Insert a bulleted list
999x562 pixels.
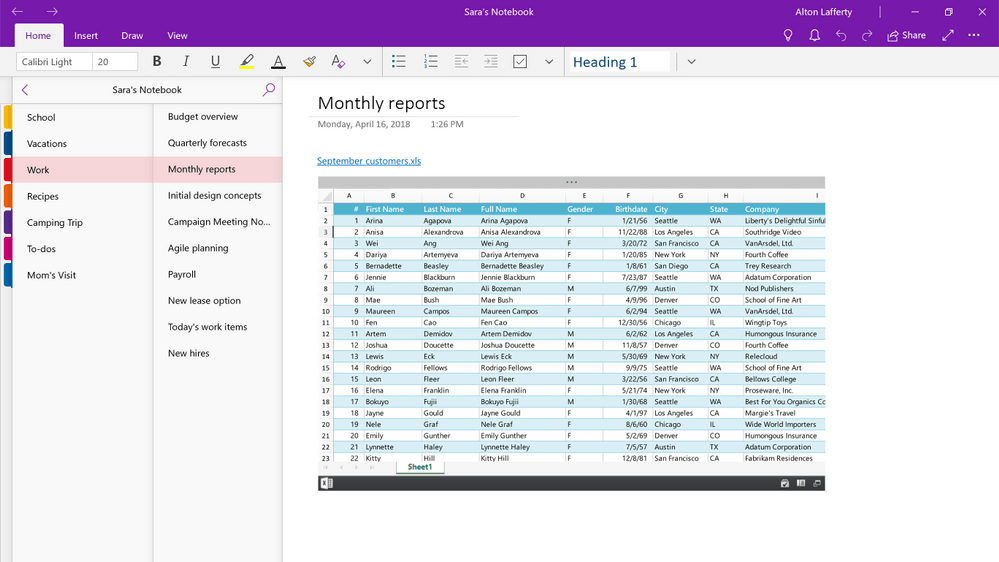click(399, 61)
